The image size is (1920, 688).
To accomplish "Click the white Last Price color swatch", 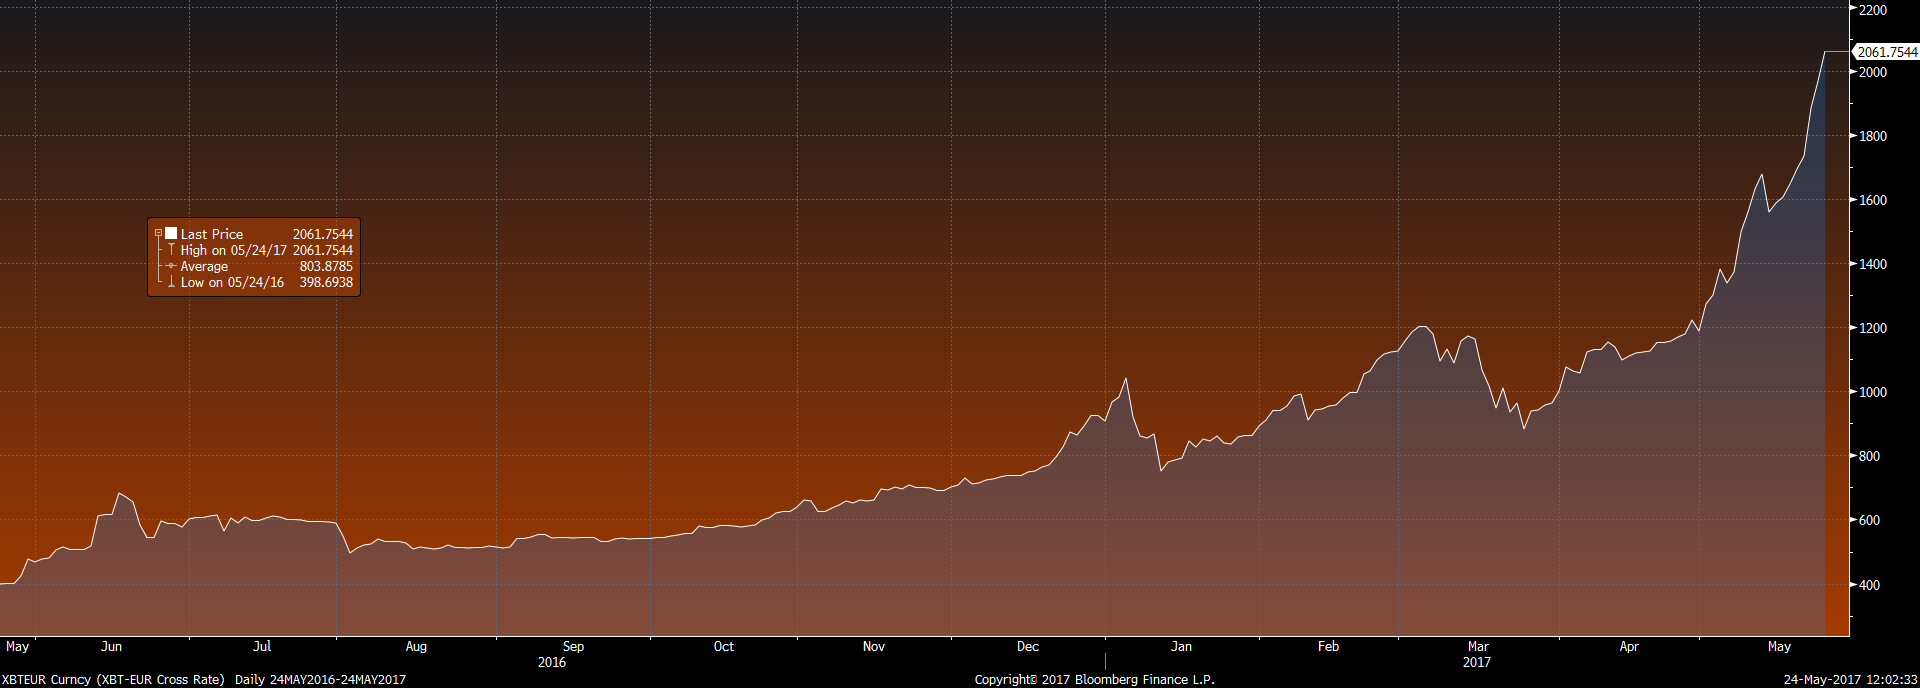I will coord(171,234).
